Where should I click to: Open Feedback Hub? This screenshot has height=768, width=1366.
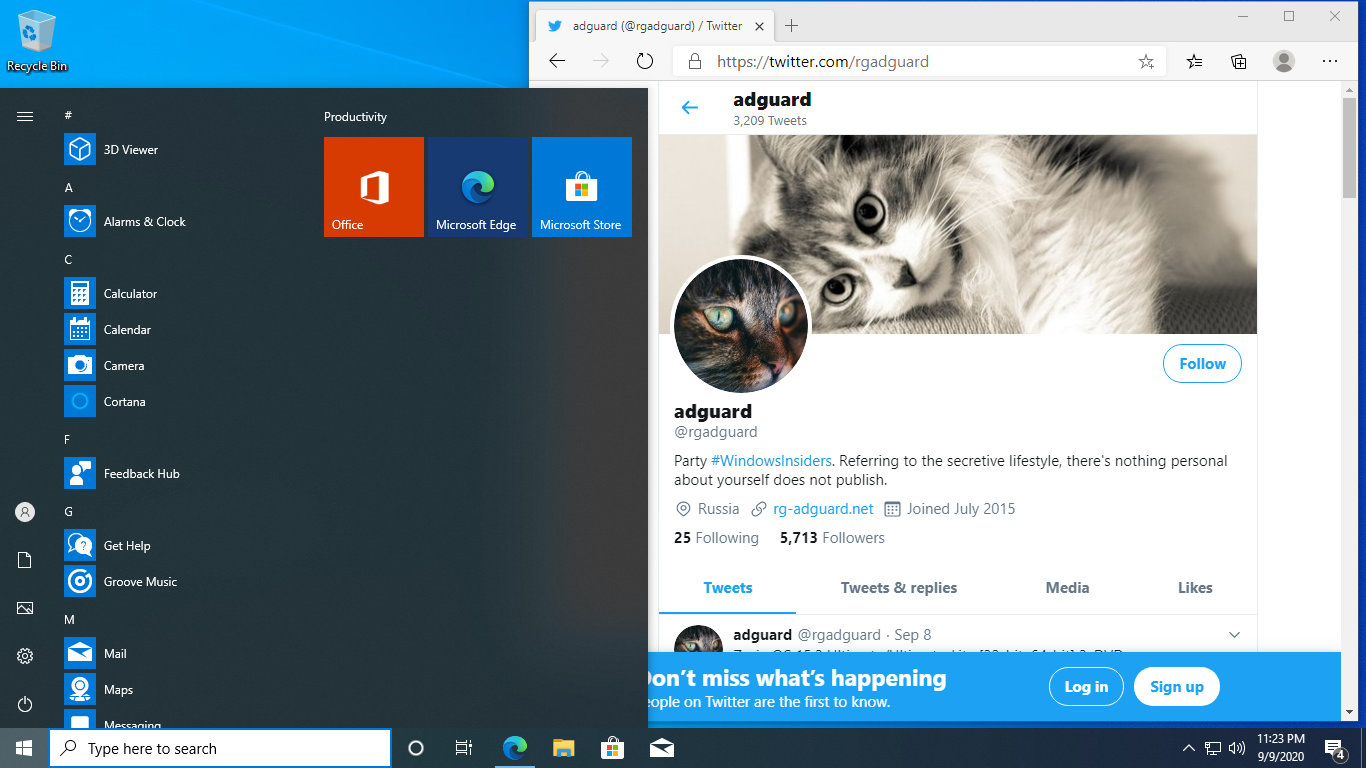[180, 474]
